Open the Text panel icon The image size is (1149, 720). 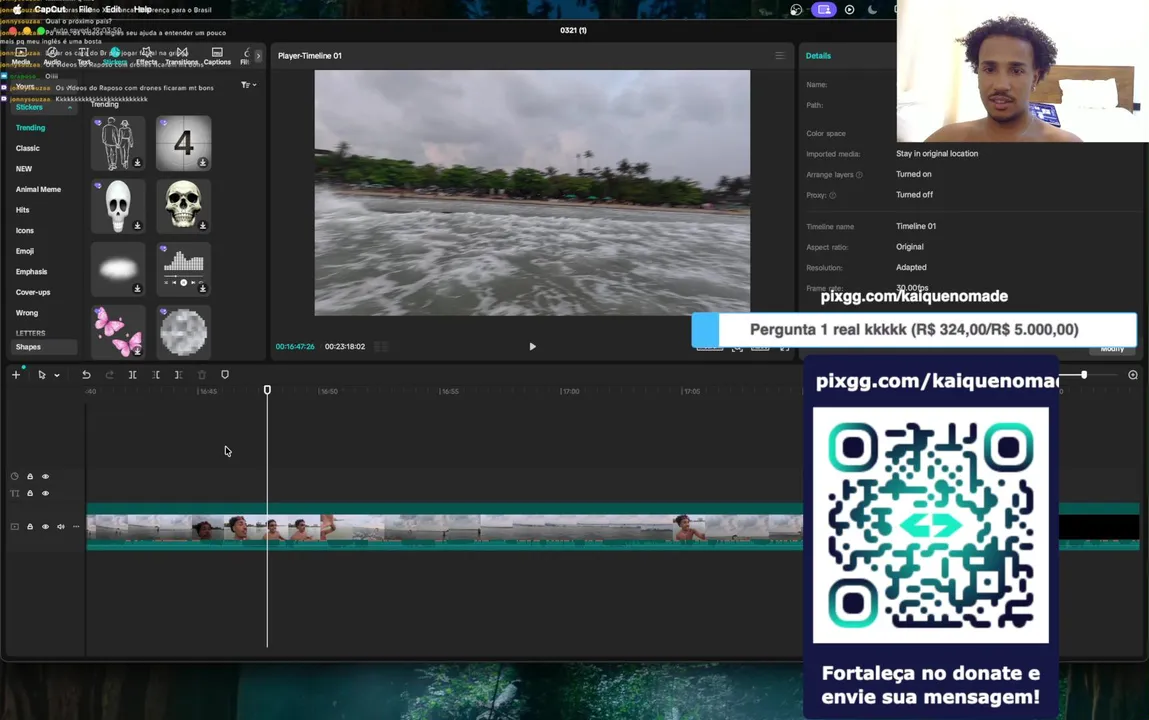click(84, 56)
